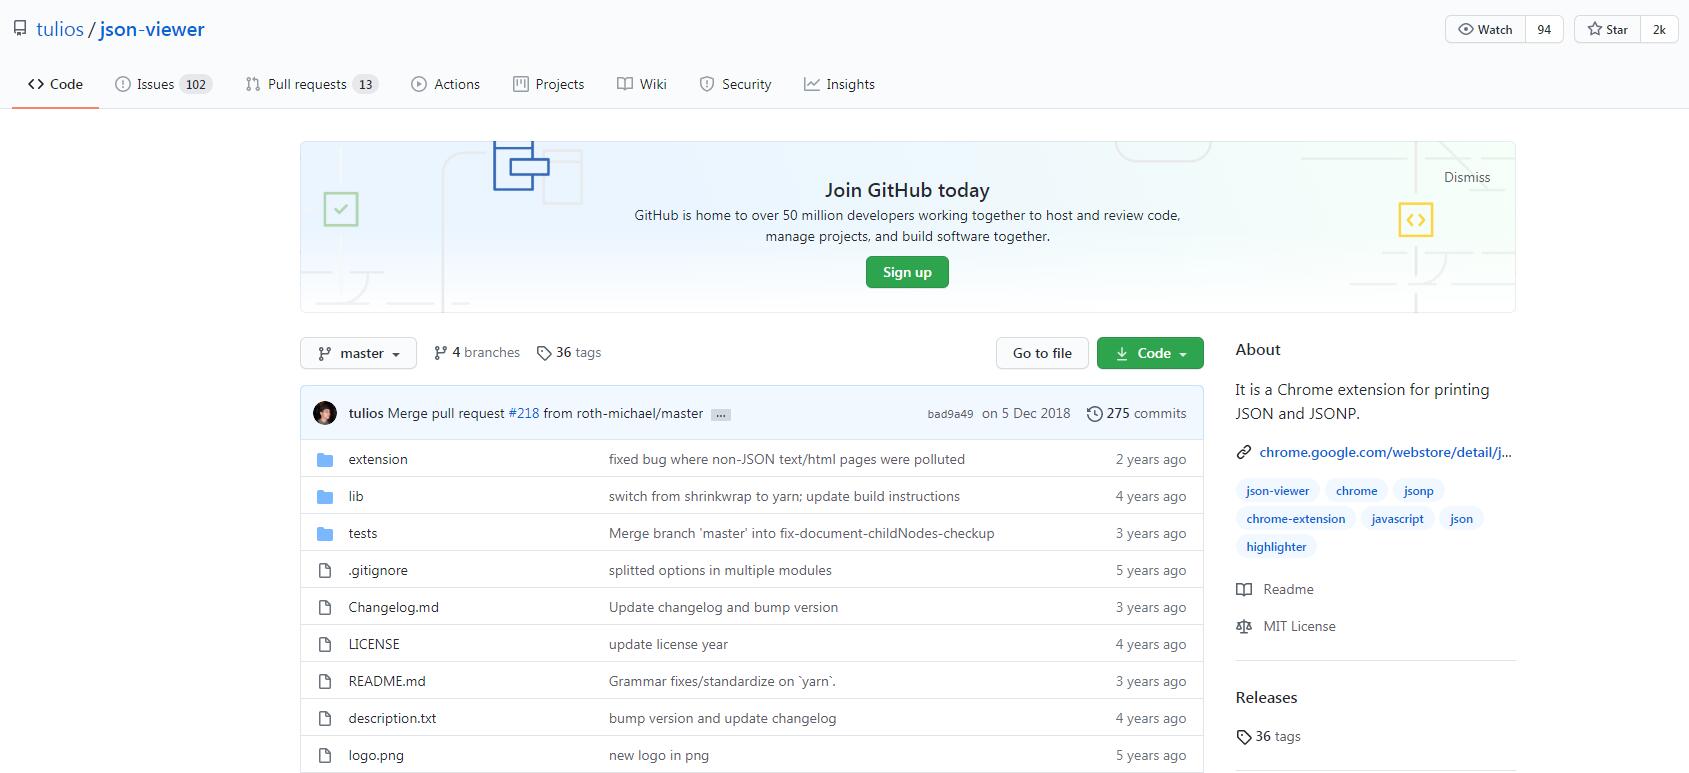The image size is (1689, 773).
Task: Open the Insights tab
Action: point(839,84)
